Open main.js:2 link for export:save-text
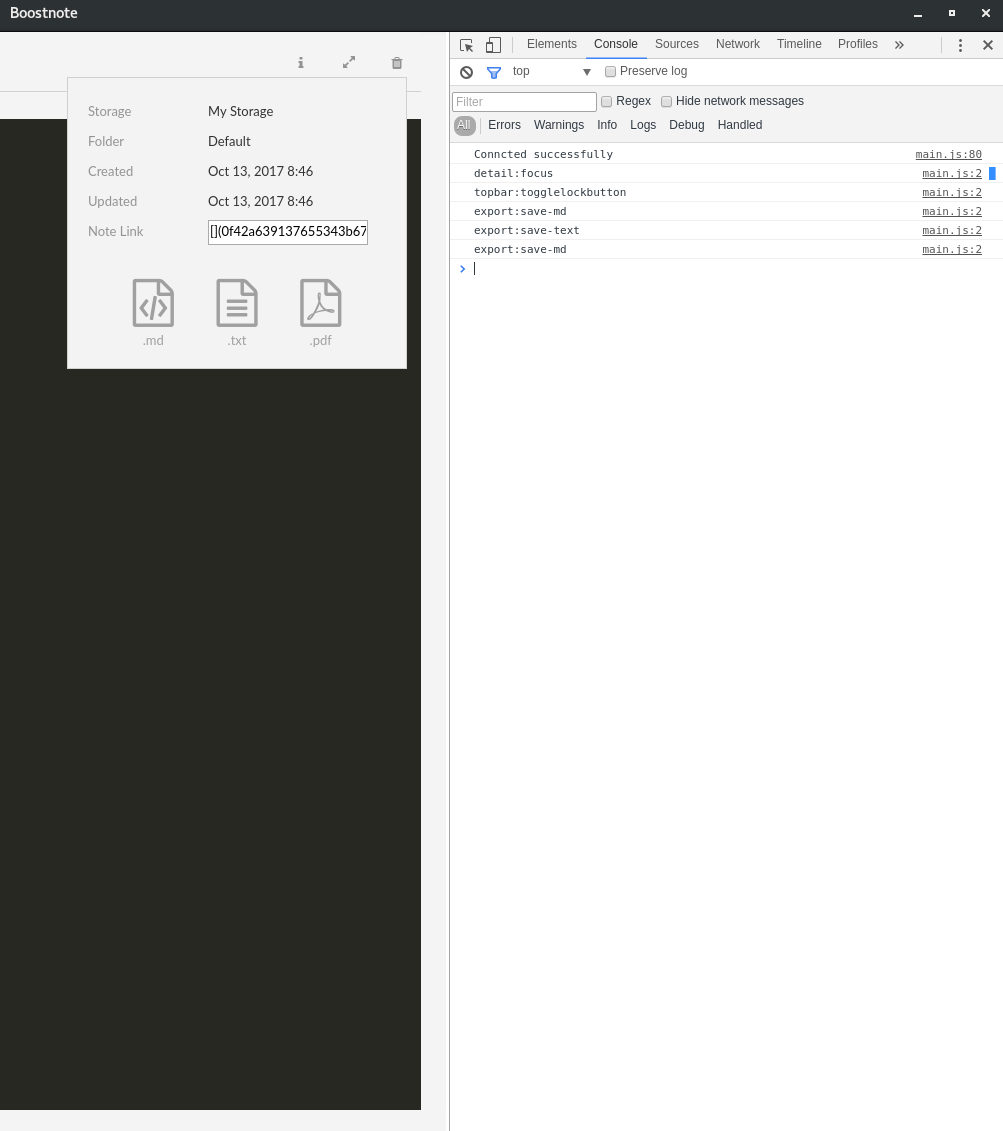This screenshot has width=1003, height=1131. pyautogui.click(x=952, y=231)
